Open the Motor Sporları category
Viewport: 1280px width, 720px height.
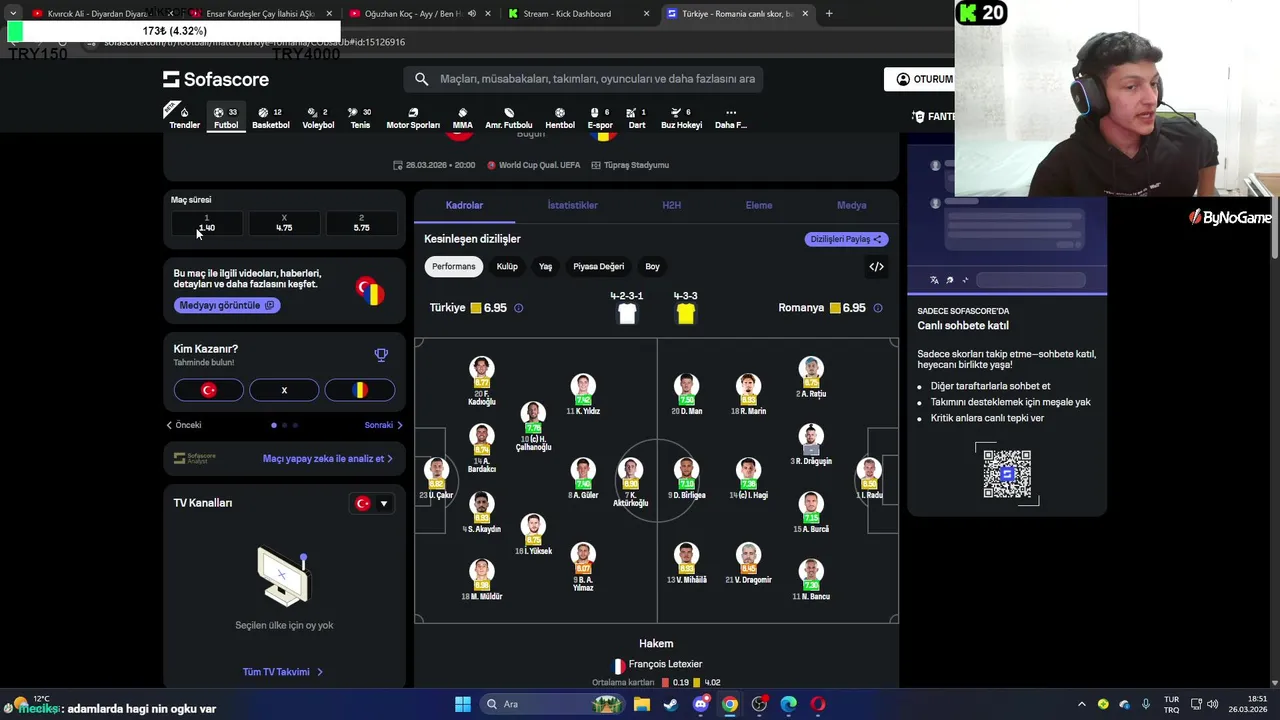point(413,118)
